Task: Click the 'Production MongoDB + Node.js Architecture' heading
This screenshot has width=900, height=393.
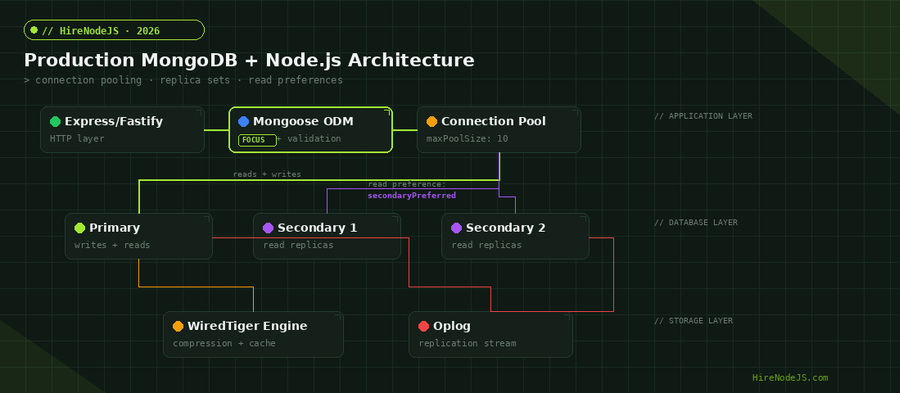Action: 249,60
